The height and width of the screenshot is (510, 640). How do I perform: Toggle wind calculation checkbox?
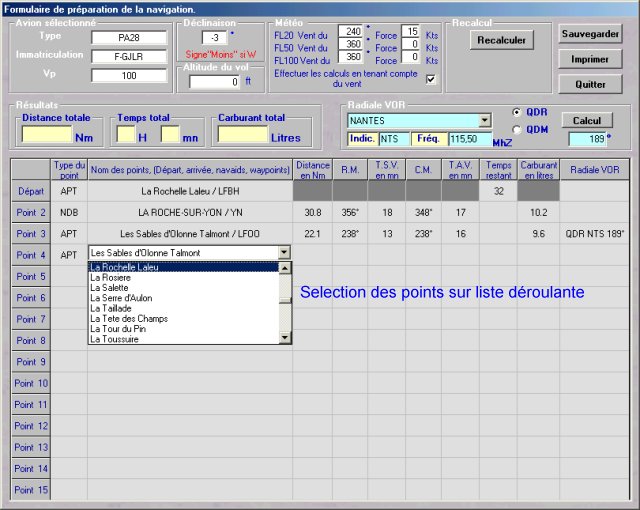tap(431, 79)
